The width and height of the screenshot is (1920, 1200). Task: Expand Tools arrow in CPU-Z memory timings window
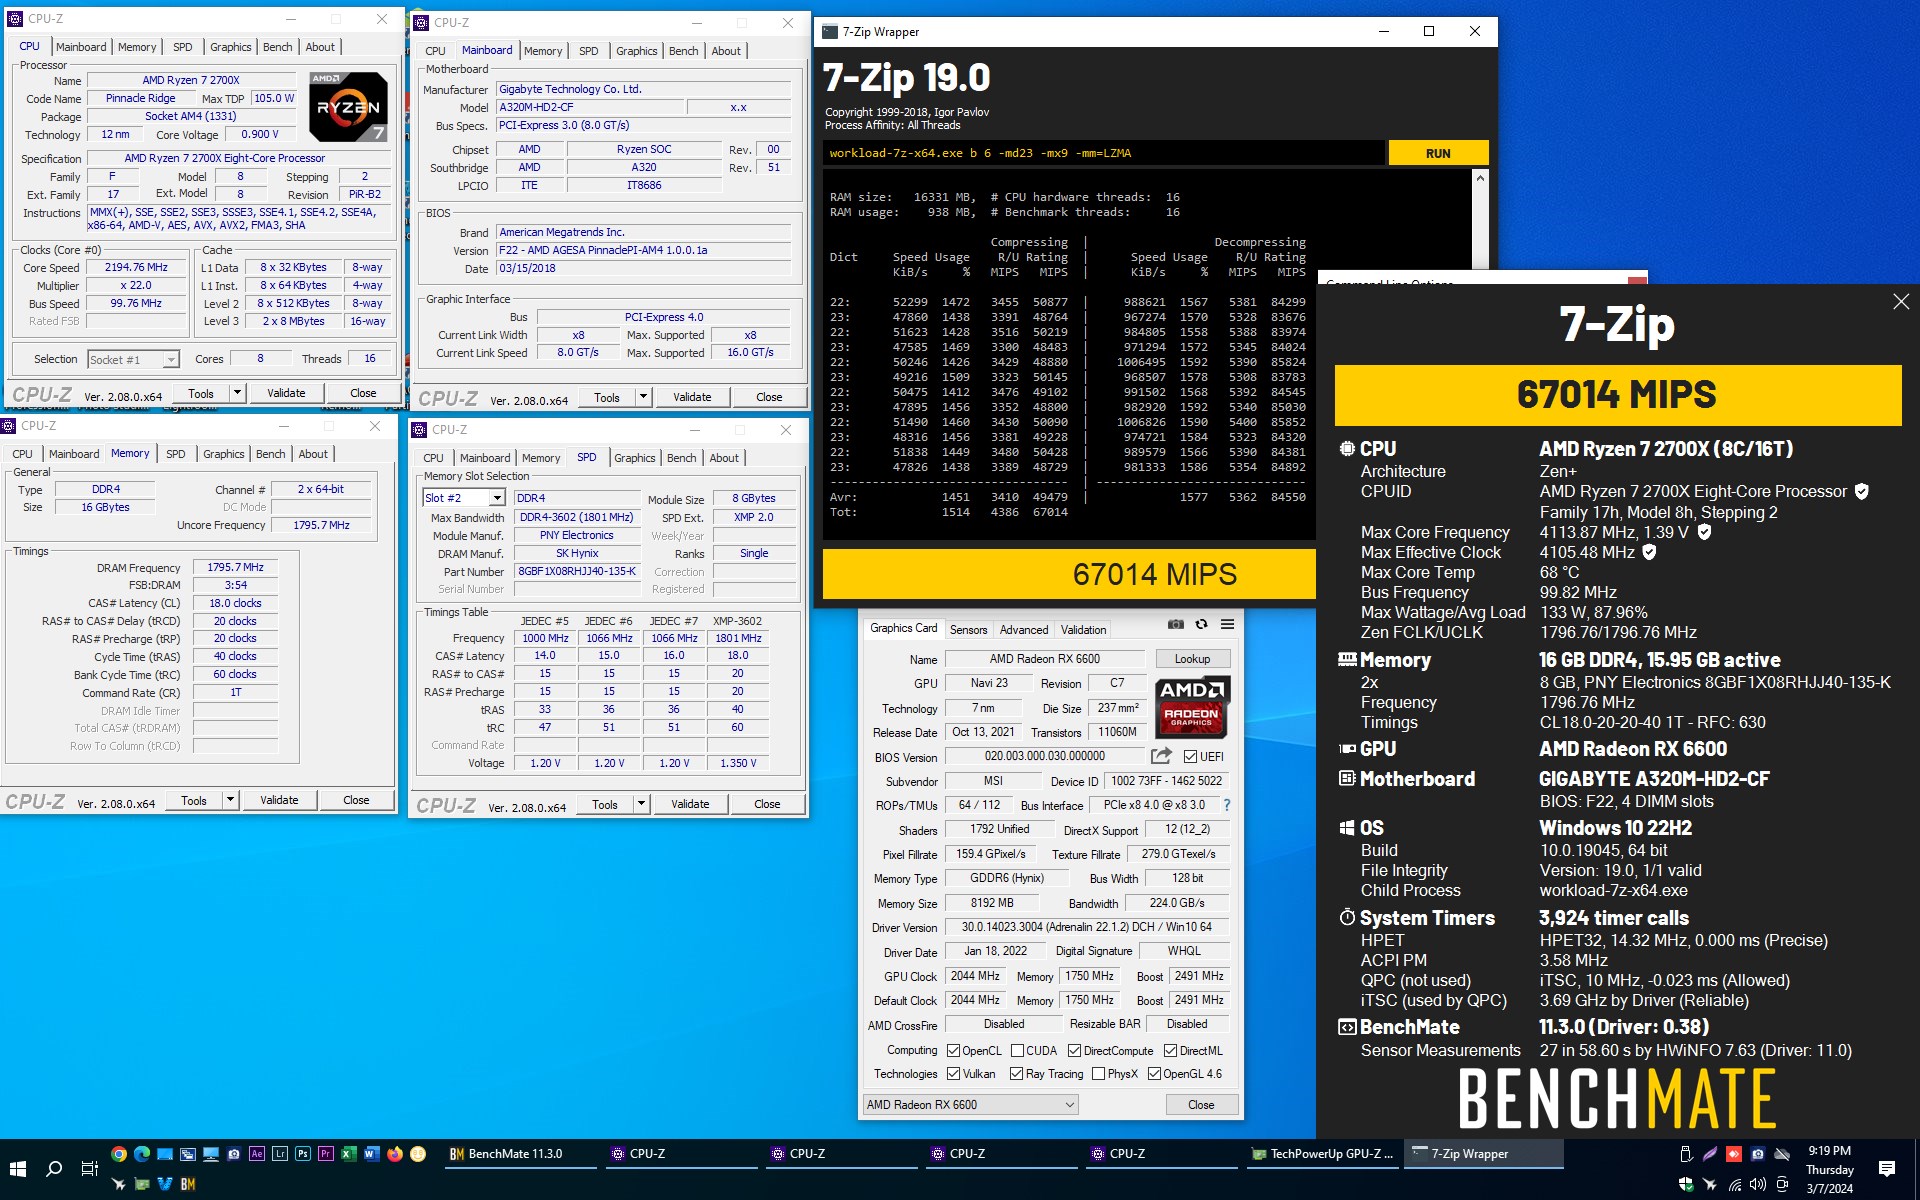230,800
